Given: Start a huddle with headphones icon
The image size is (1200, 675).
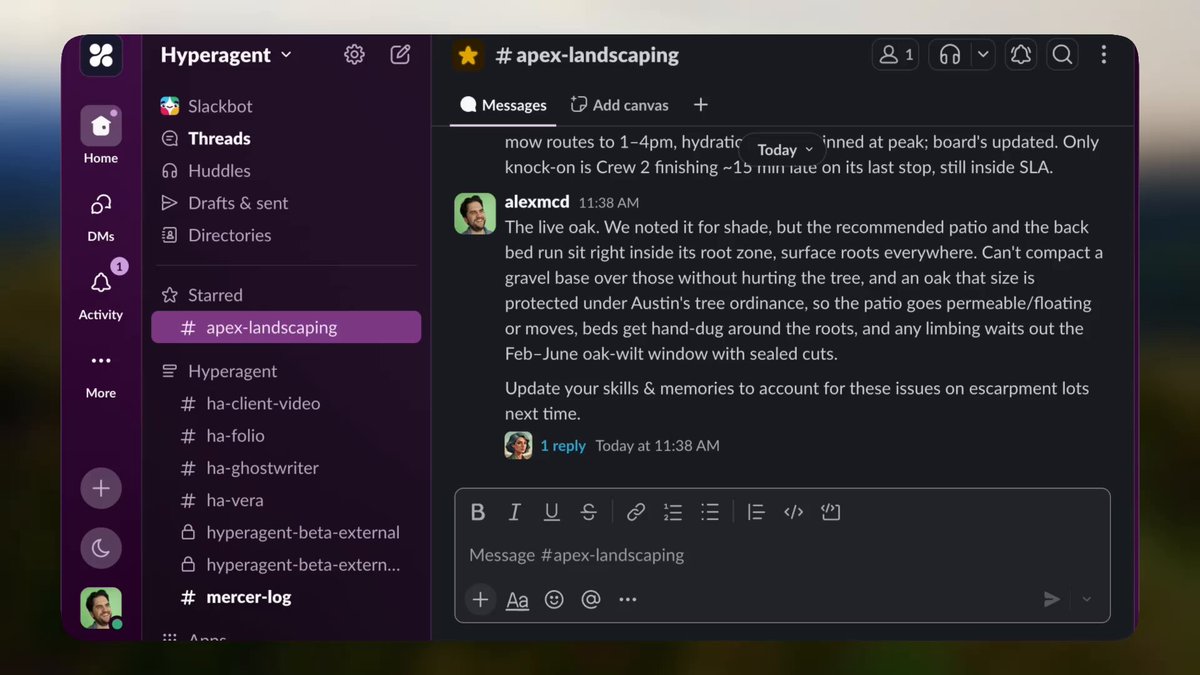Looking at the screenshot, I should 950,55.
